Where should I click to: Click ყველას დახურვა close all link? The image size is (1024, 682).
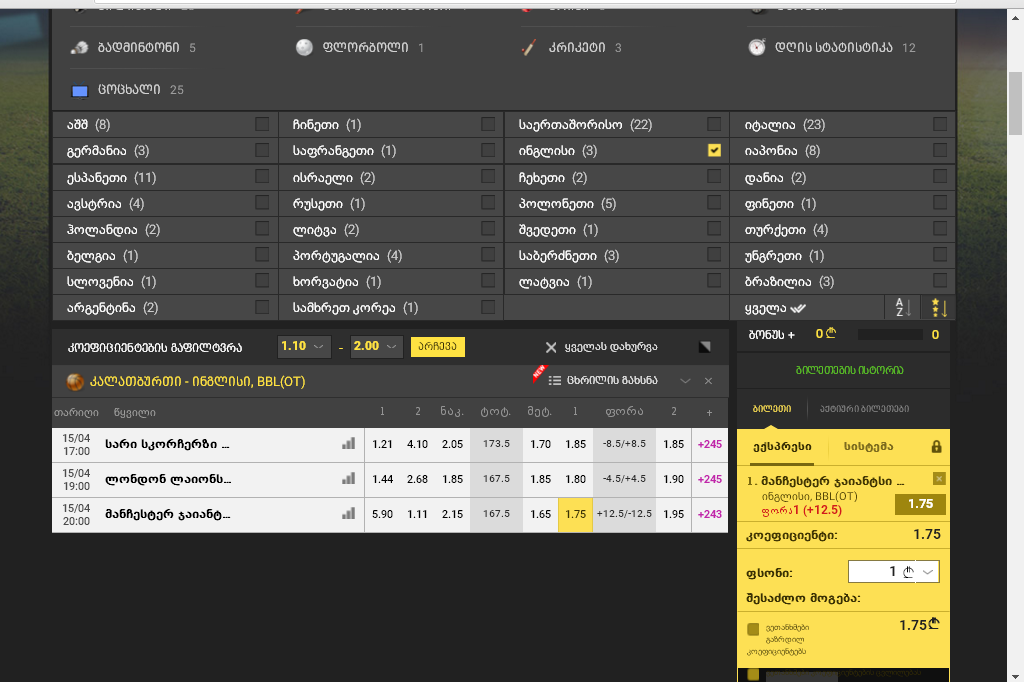coord(611,347)
